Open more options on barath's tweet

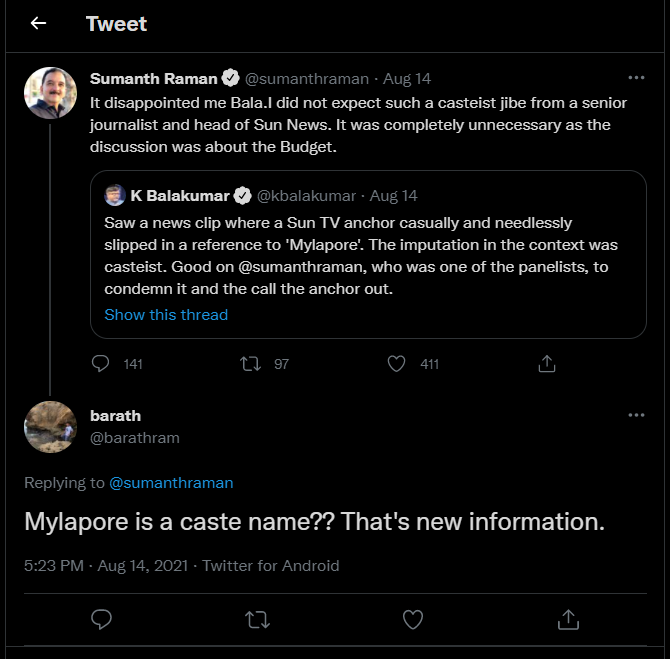(x=636, y=416)
